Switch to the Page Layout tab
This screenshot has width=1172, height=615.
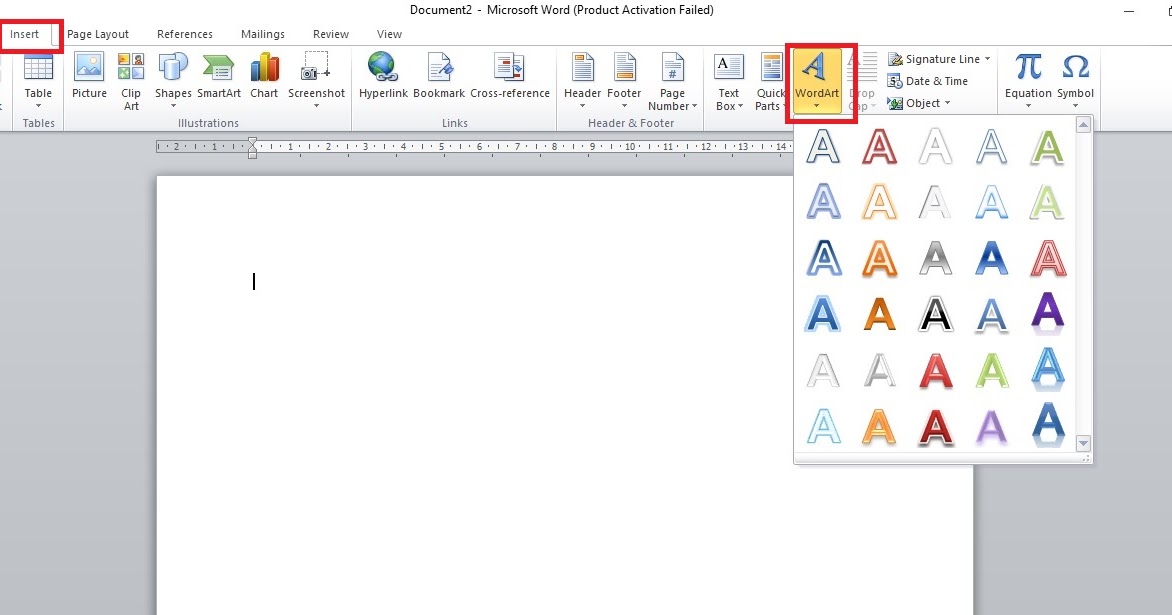coord(98,34)
